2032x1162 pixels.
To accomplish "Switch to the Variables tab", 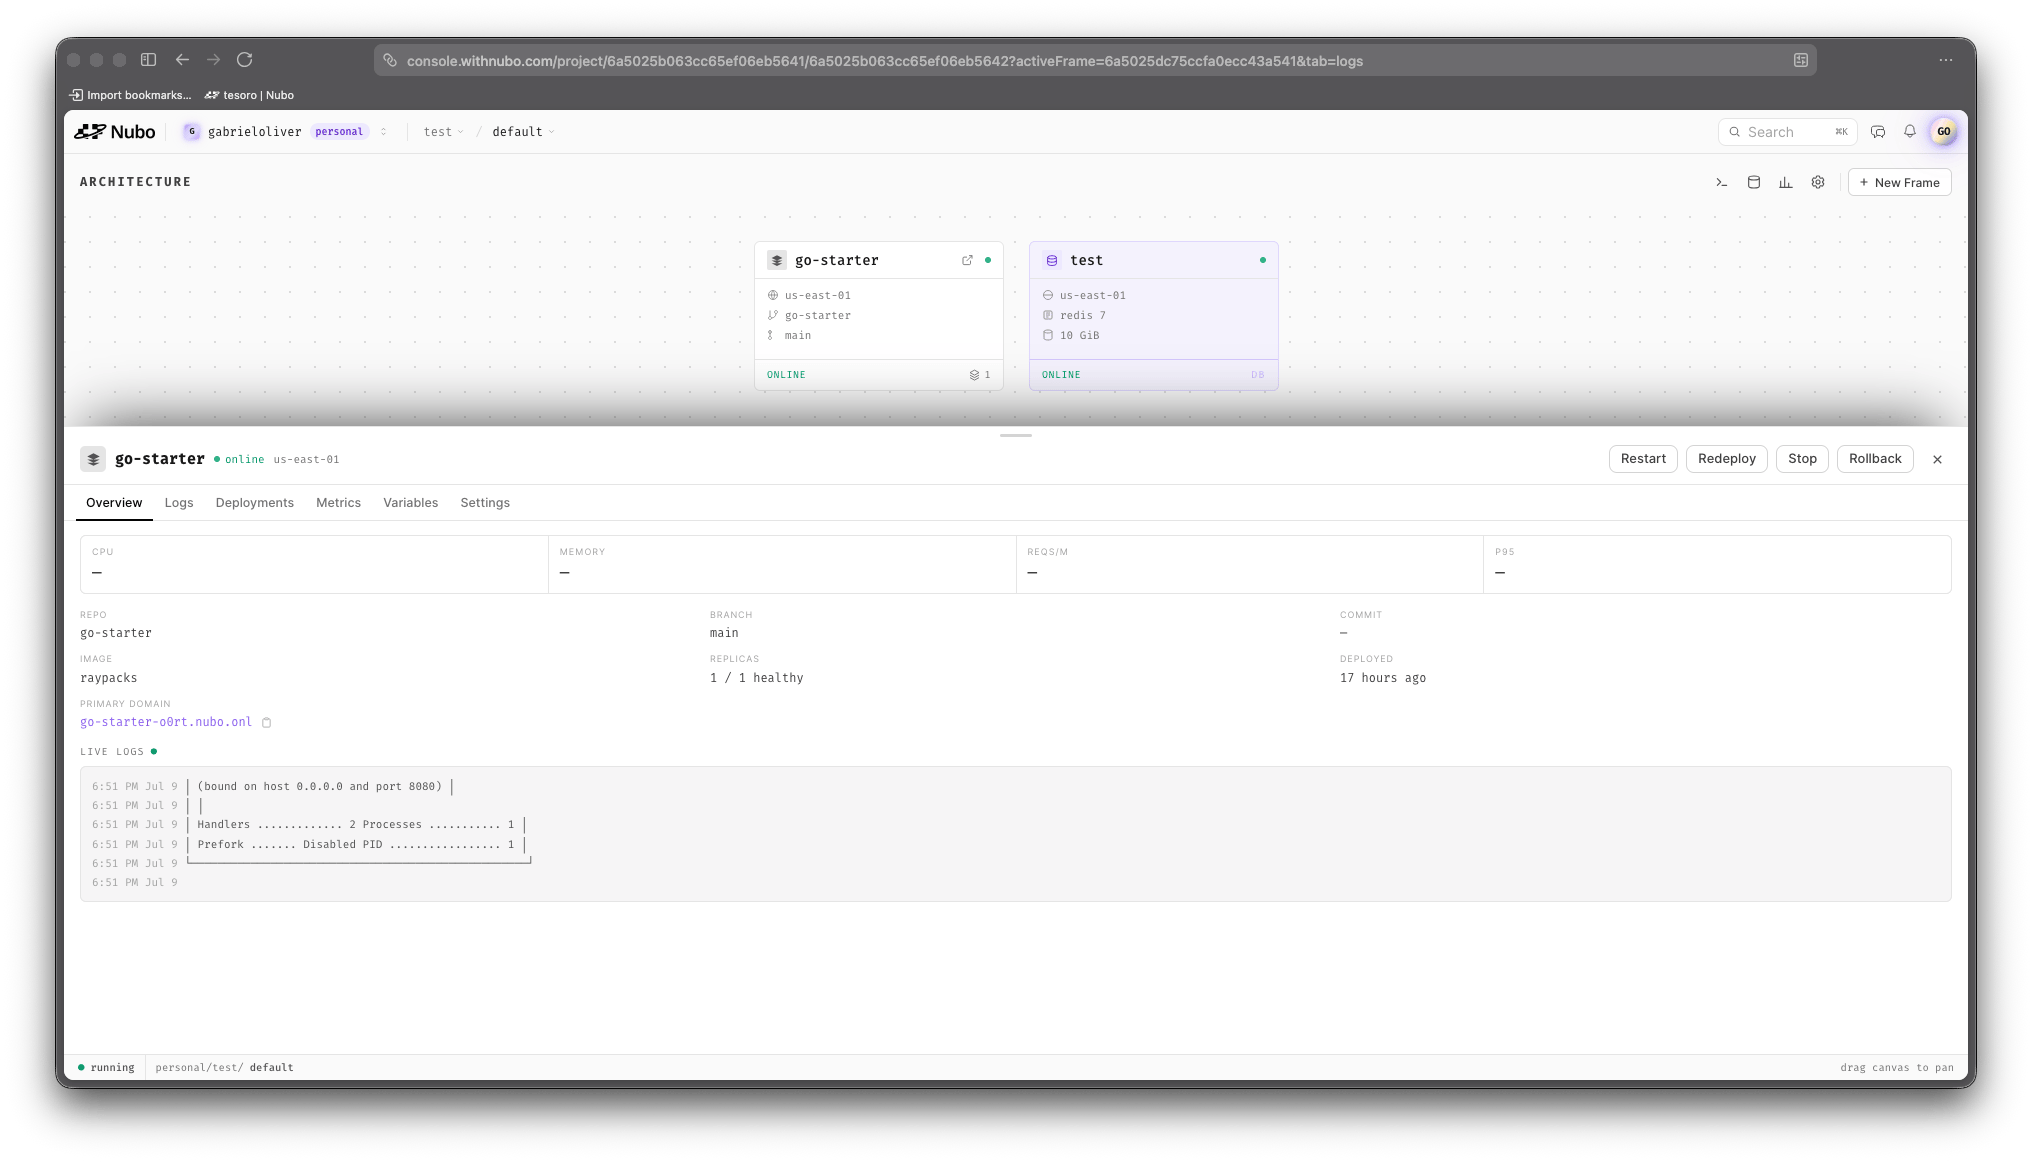I will (x=410, y=503).
